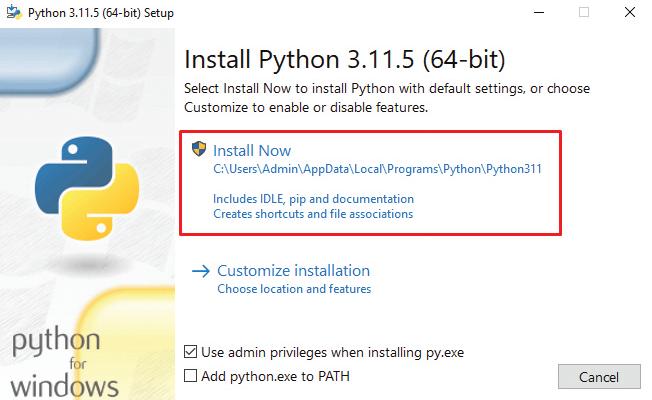Click the disabled maximize button
Image resolution: width=652 pixels, height=400 pixels.
pos(584,12)
